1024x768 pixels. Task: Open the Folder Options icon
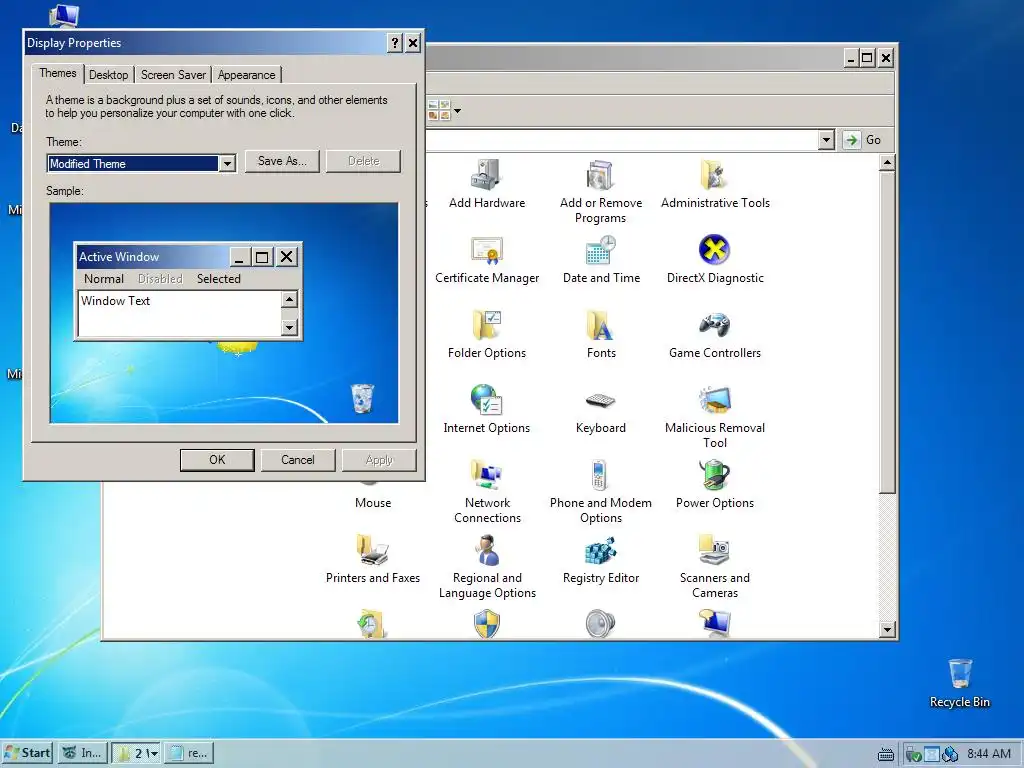click(487, 325)
